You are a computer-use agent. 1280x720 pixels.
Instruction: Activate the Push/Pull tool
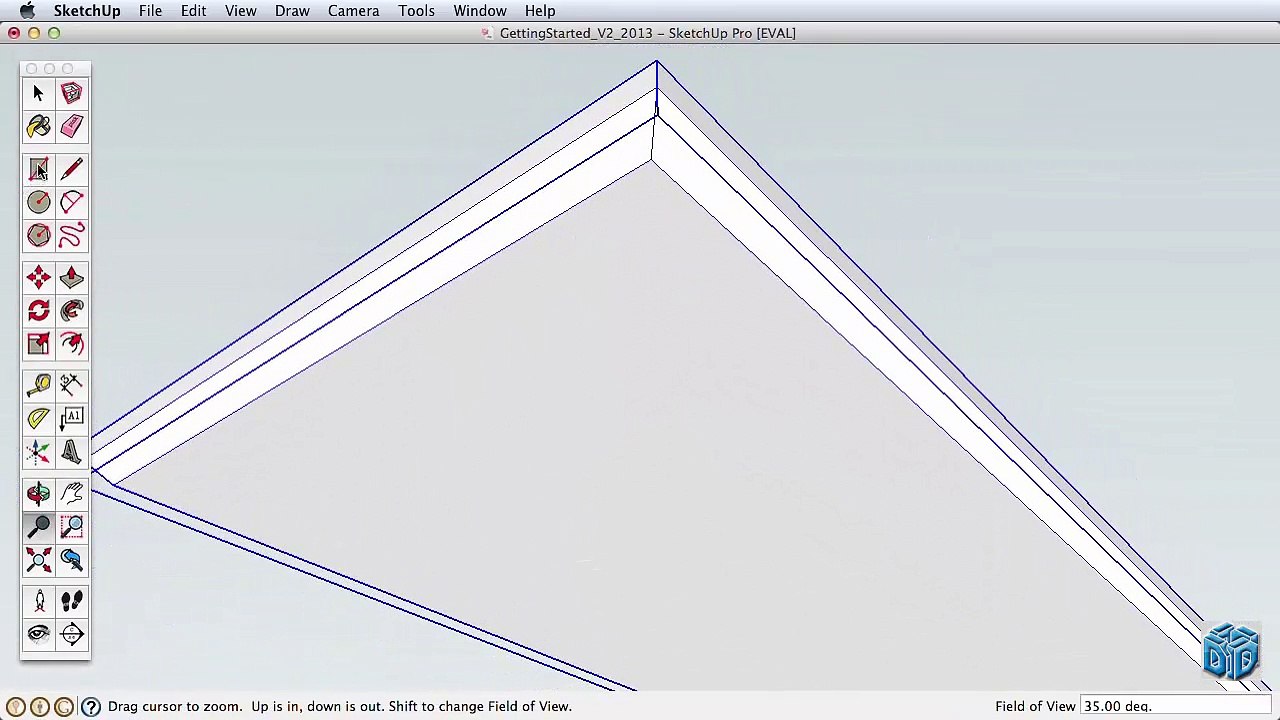click(x=71, y=278)
